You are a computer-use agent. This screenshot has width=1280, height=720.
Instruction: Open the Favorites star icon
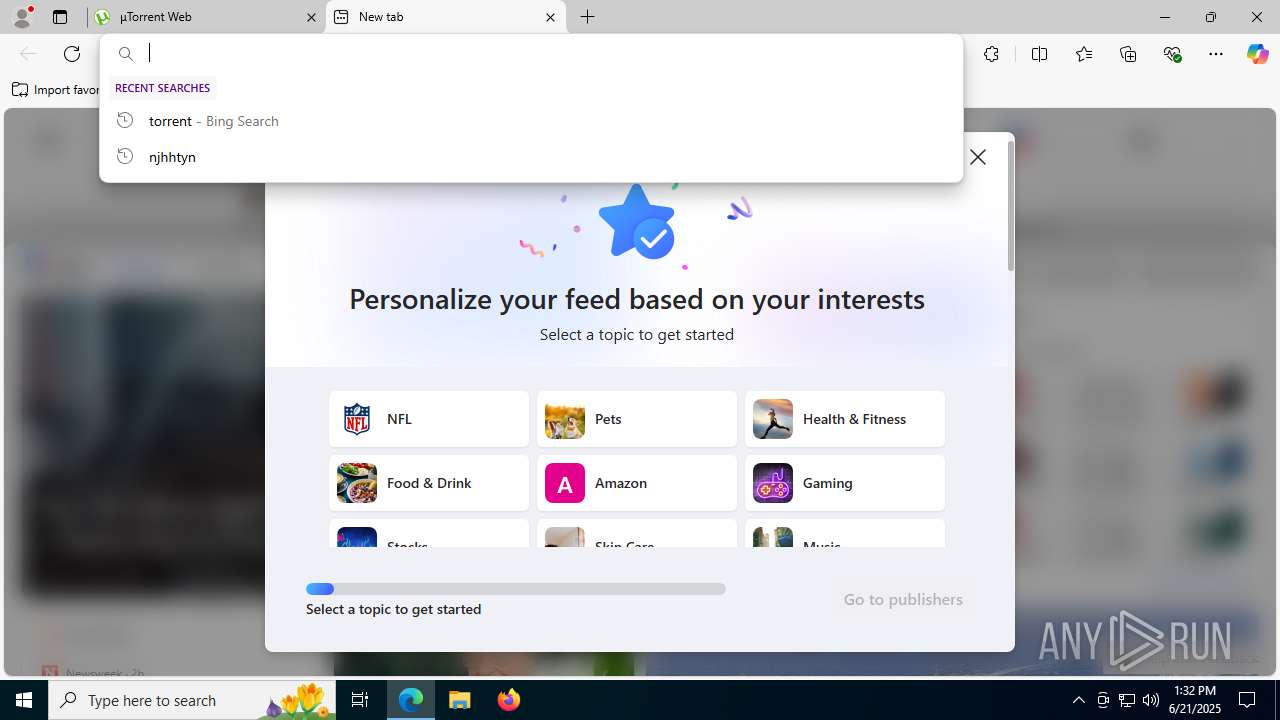pyautogui.click(x=1084, y=54)
